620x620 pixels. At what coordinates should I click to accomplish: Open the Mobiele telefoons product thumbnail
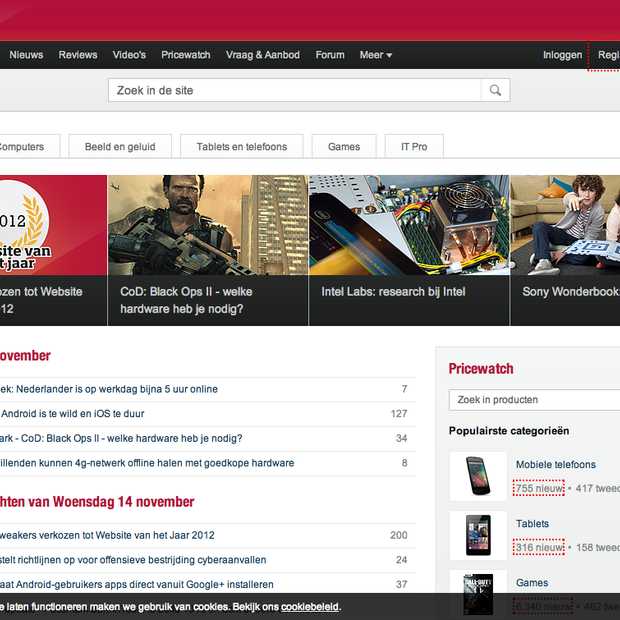(x=478, y=476)
